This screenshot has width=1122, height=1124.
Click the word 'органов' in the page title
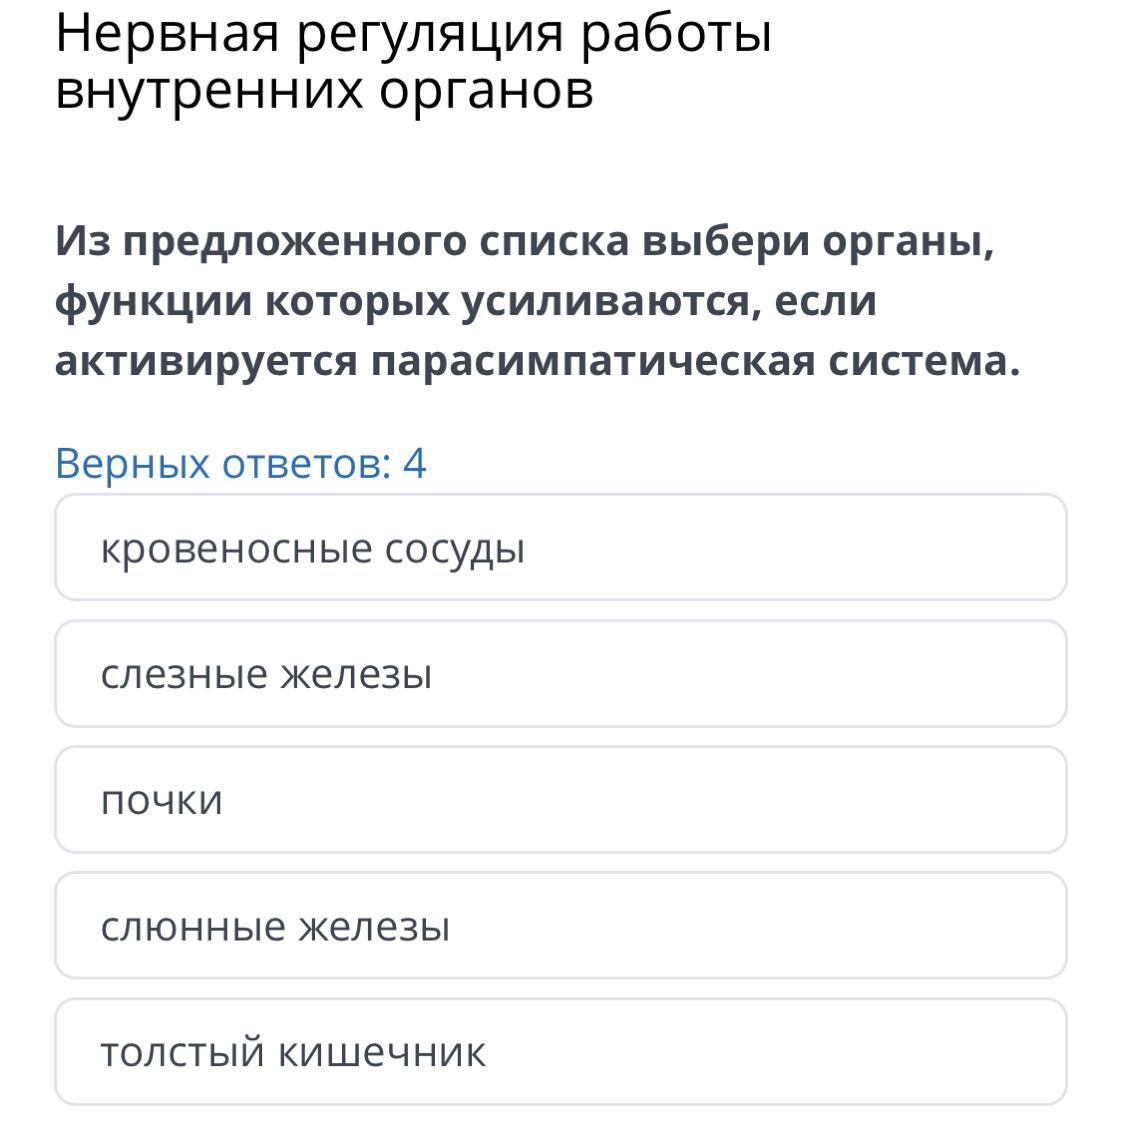click(x=486, y=92)
